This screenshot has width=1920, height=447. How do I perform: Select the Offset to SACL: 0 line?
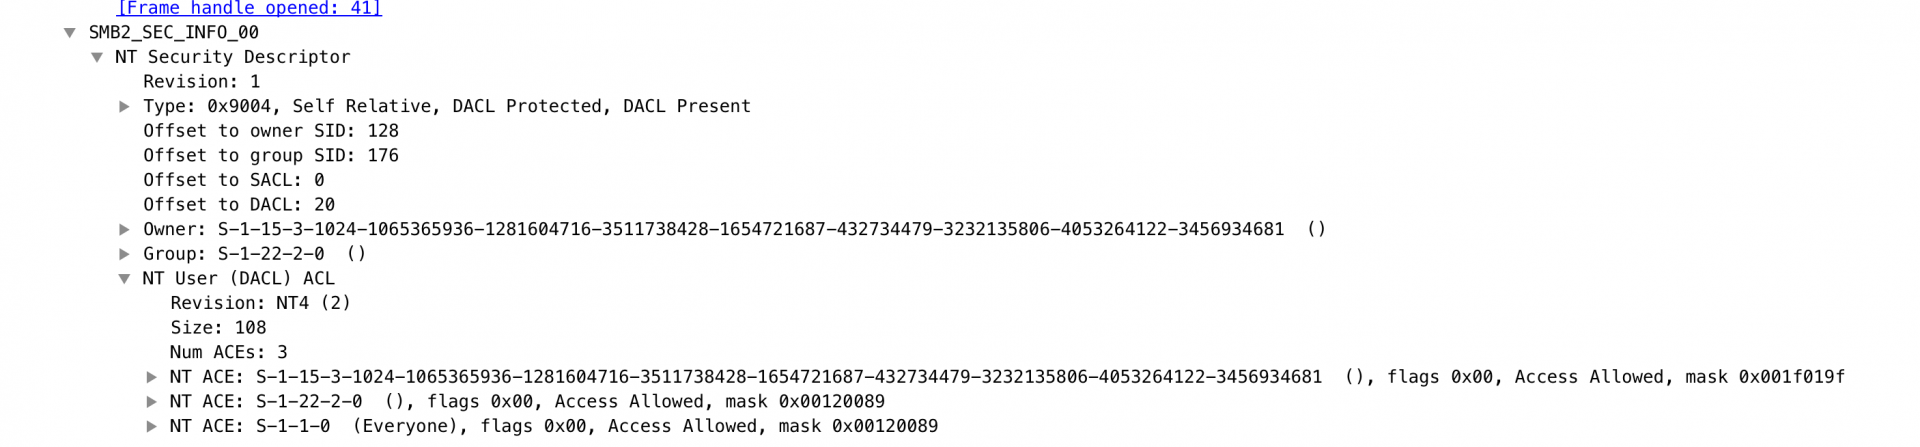point(234,180)
